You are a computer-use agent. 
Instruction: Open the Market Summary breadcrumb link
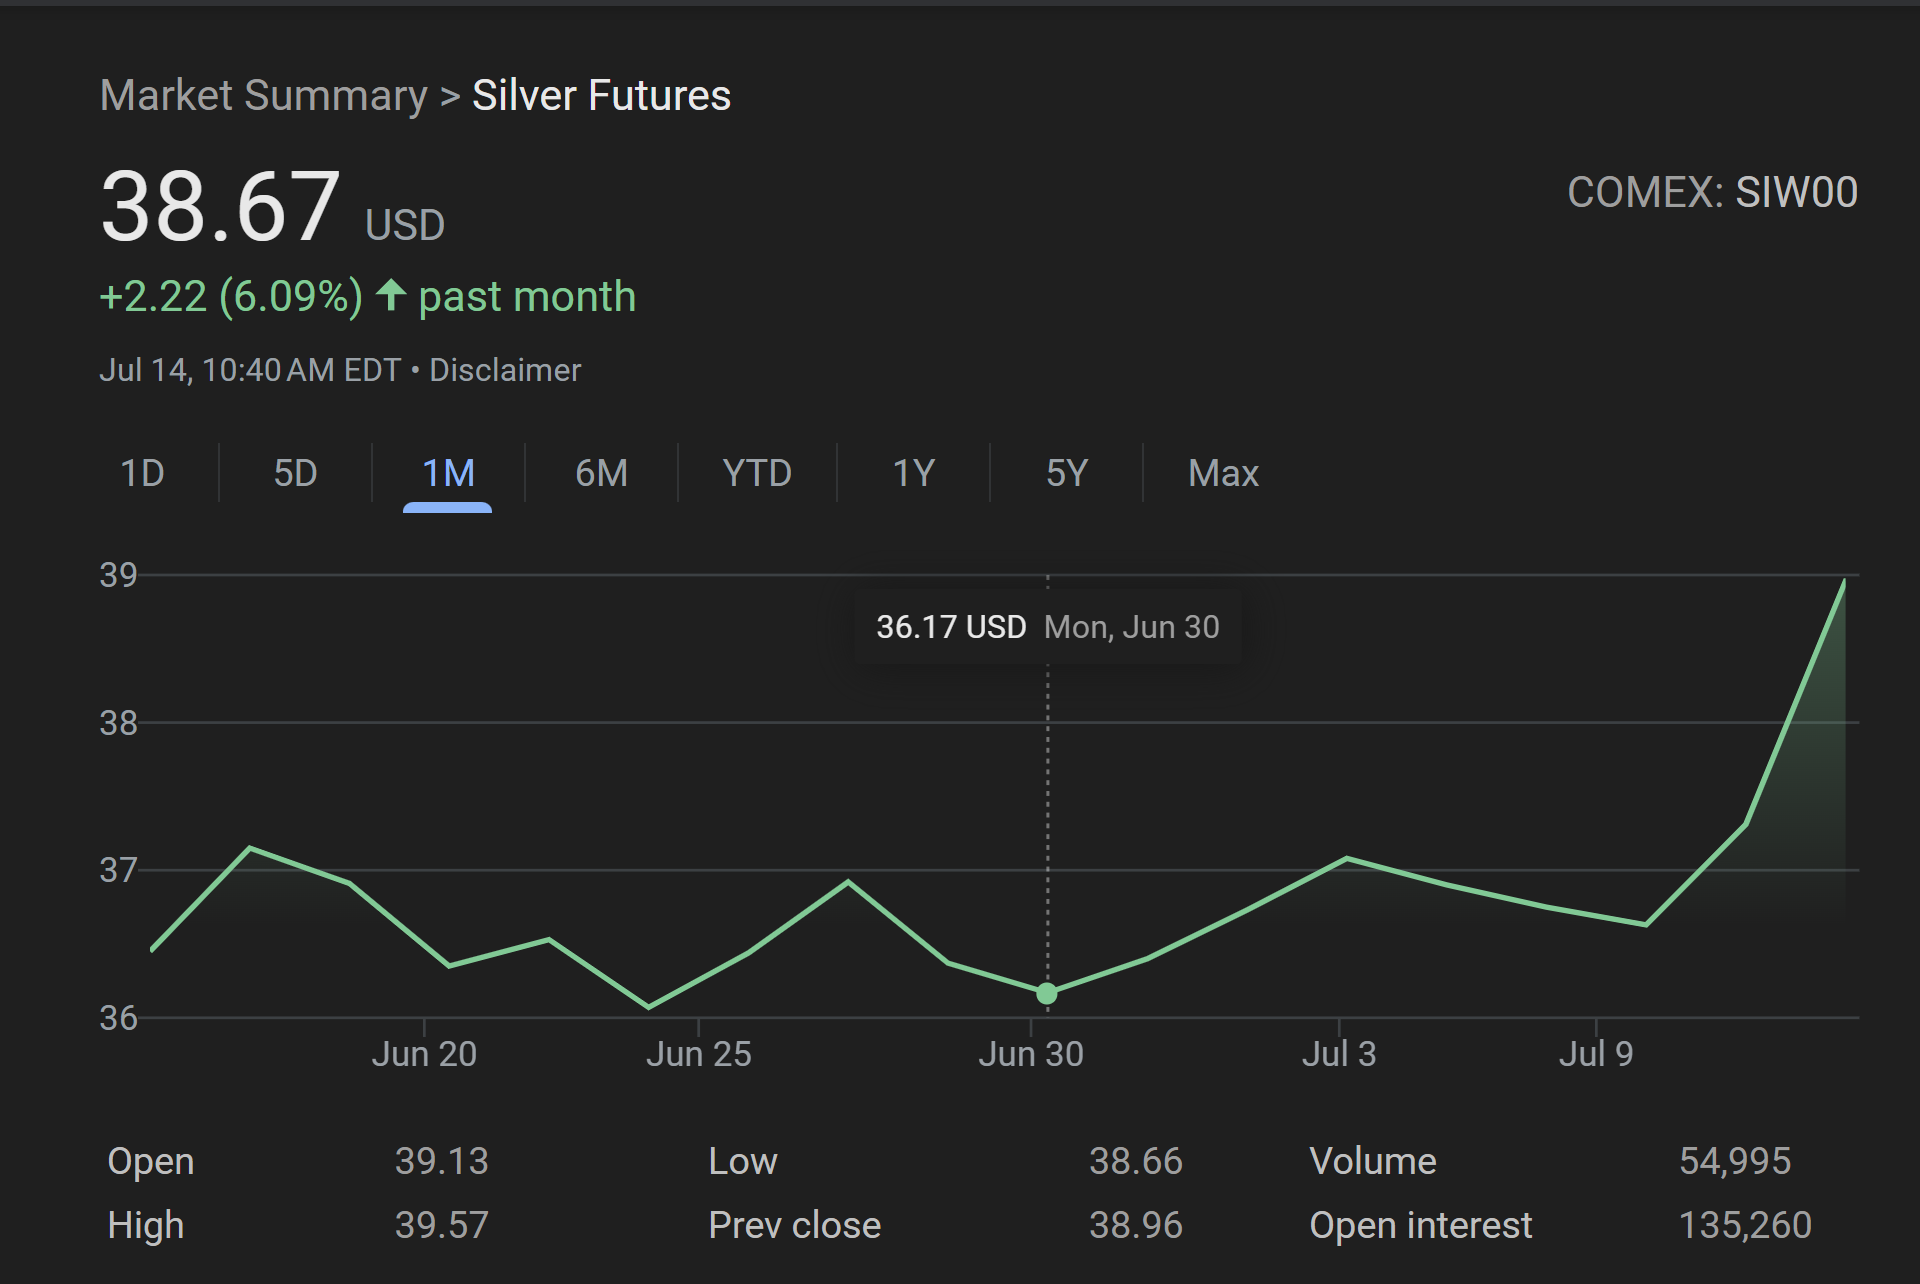pyautogui.click(x=264, y=96)
